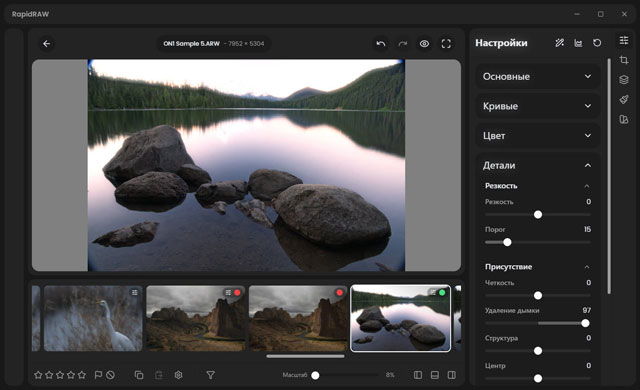This screenshot has height=390, width=640.
Task: Collapse the Детали section
Action: 538,165
